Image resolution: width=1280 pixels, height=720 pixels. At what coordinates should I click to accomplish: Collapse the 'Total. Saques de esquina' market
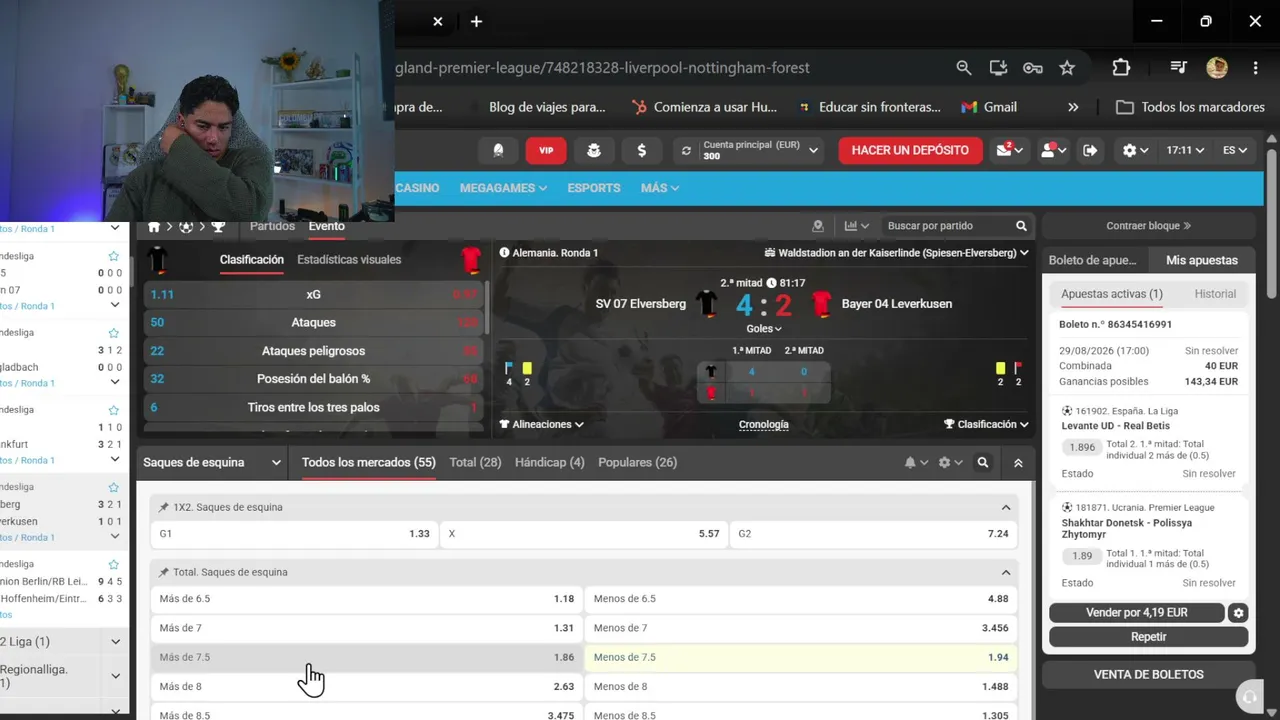coord(1006,572)
